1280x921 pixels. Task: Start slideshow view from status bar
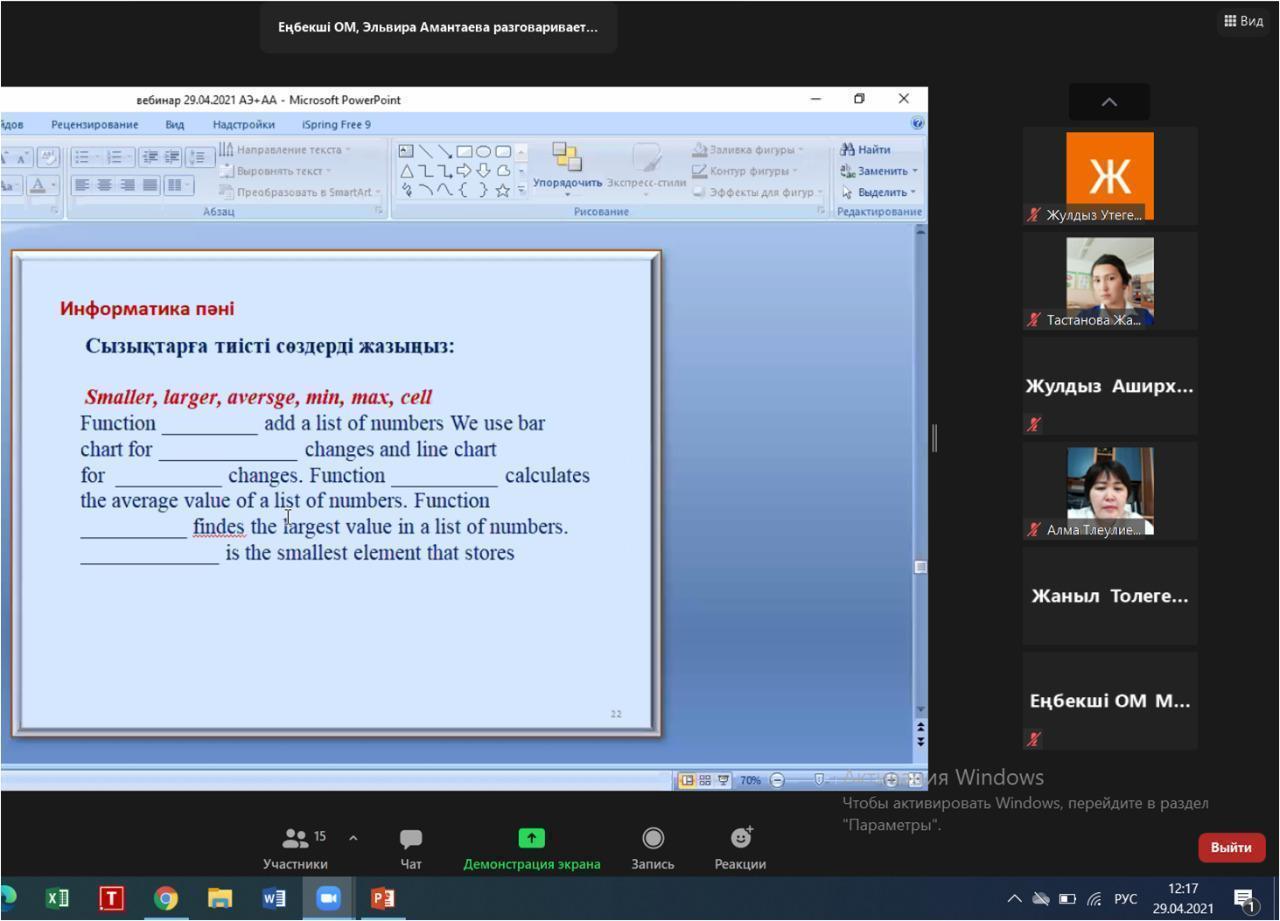point(723,780)
